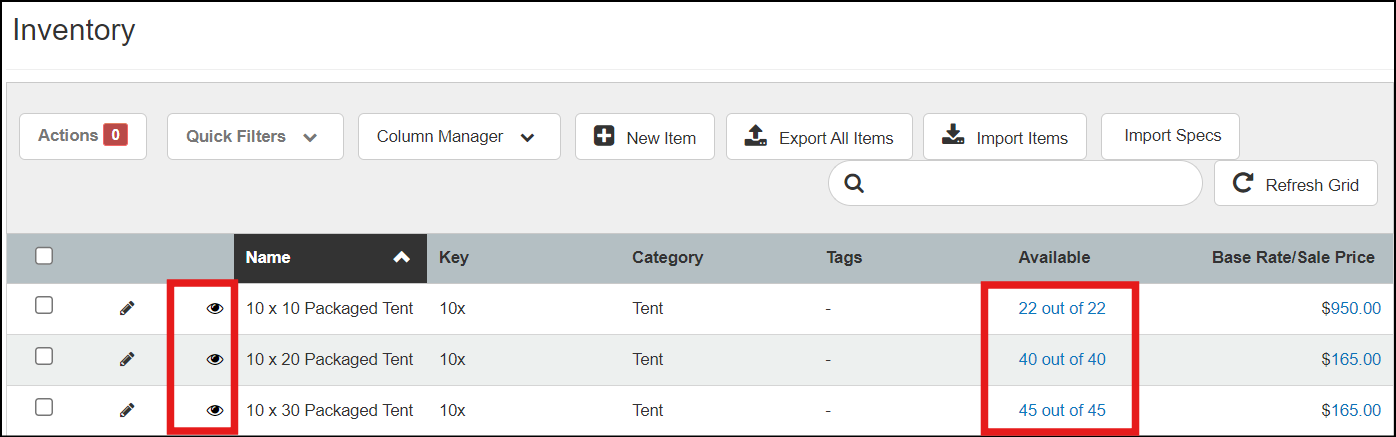Check the box for 10 x 20 Packaged Tent
The width and height of the screenshot is (1396, 437).
[44, 356]
